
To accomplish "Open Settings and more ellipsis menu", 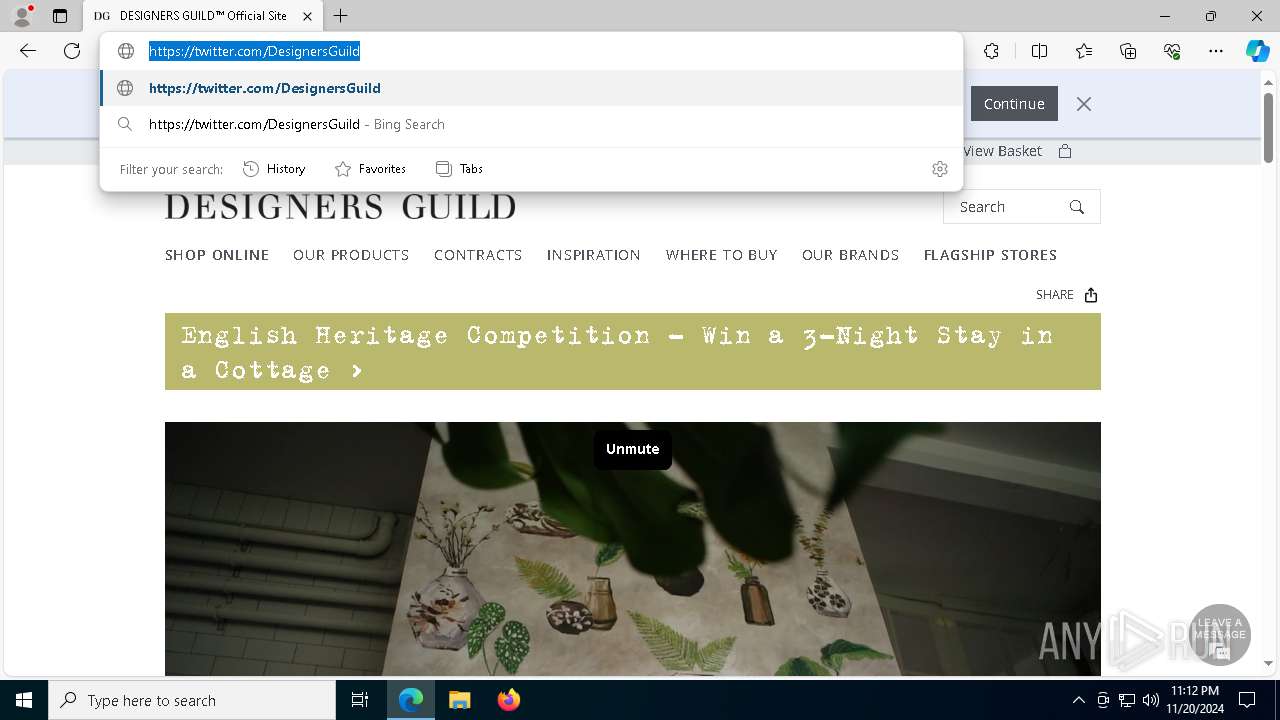I will tap(1216, 51).
